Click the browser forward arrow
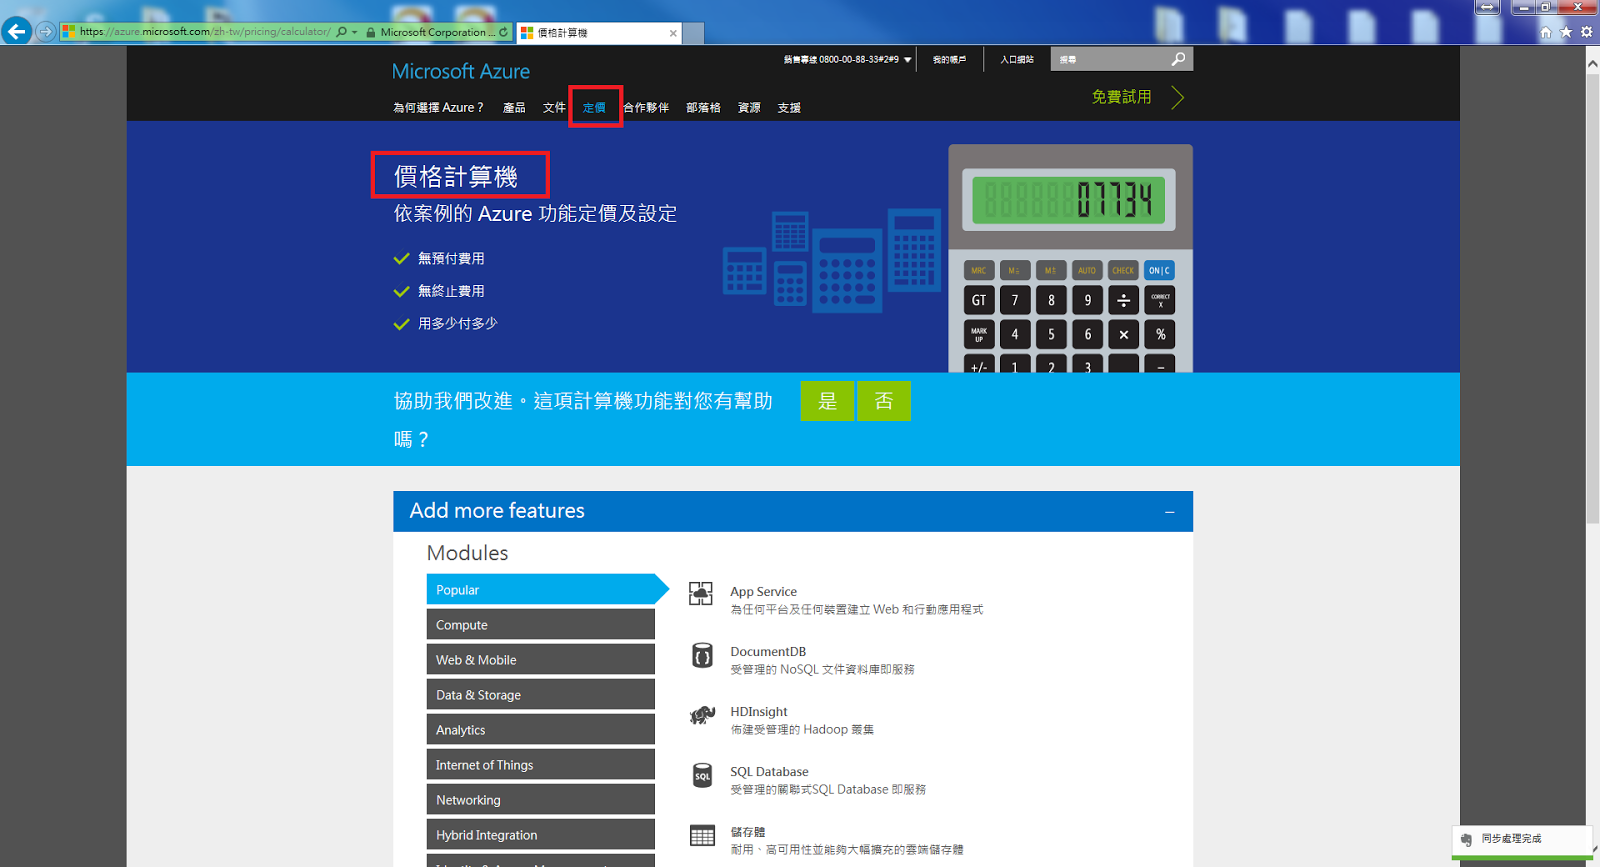This screenshot has width=1600, height=867. pos(45,31)
